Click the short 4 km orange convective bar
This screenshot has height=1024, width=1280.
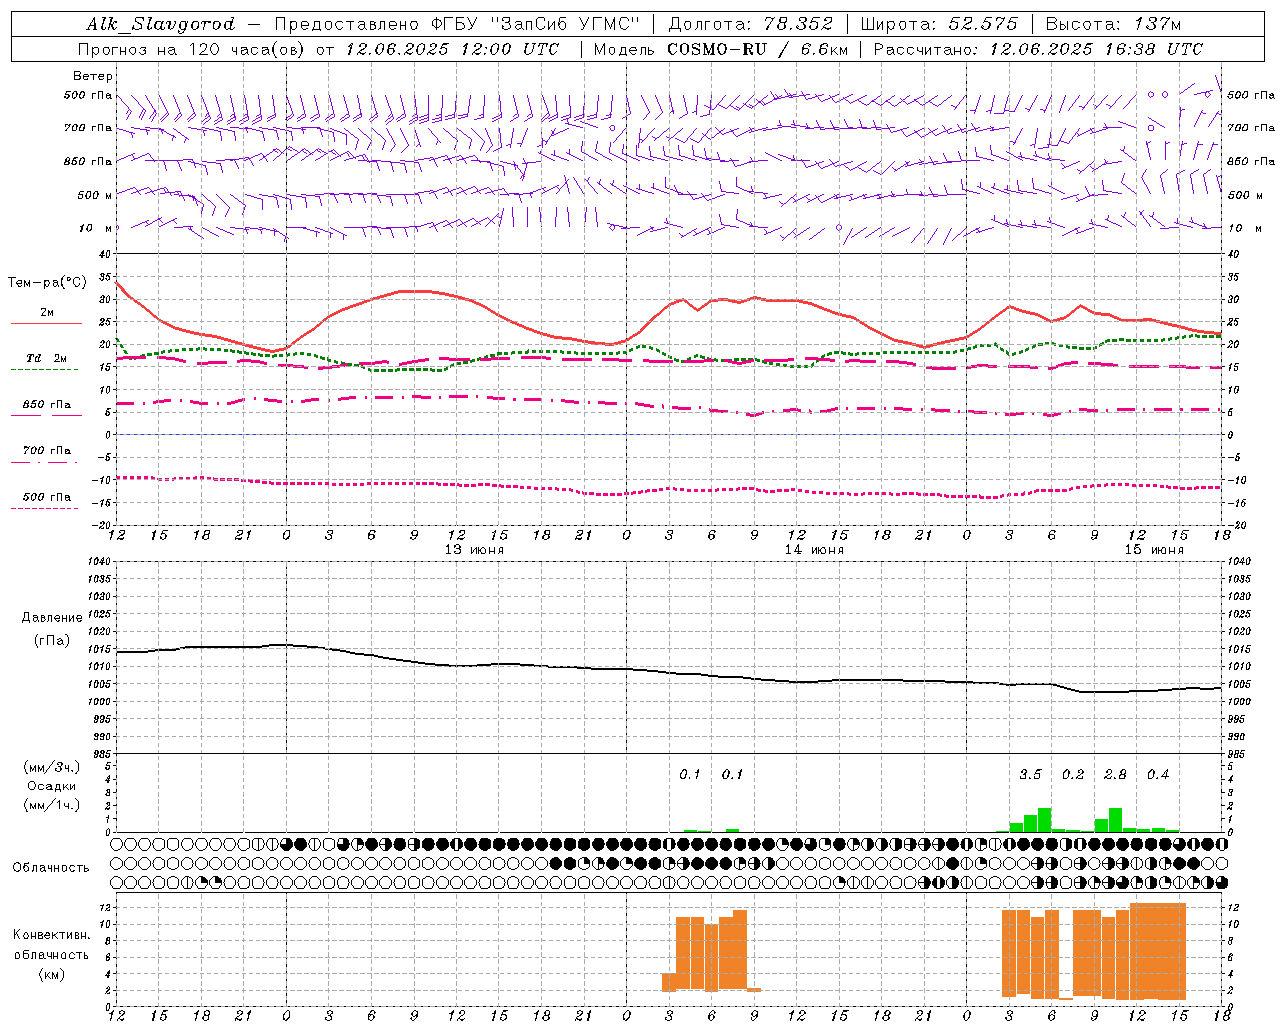click(x=669, y=982)
